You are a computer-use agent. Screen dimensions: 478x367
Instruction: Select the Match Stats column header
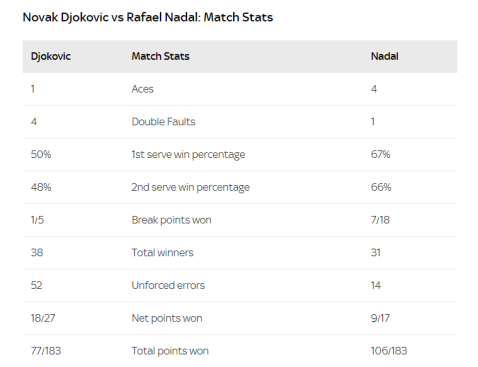click(x=160, y=56)
